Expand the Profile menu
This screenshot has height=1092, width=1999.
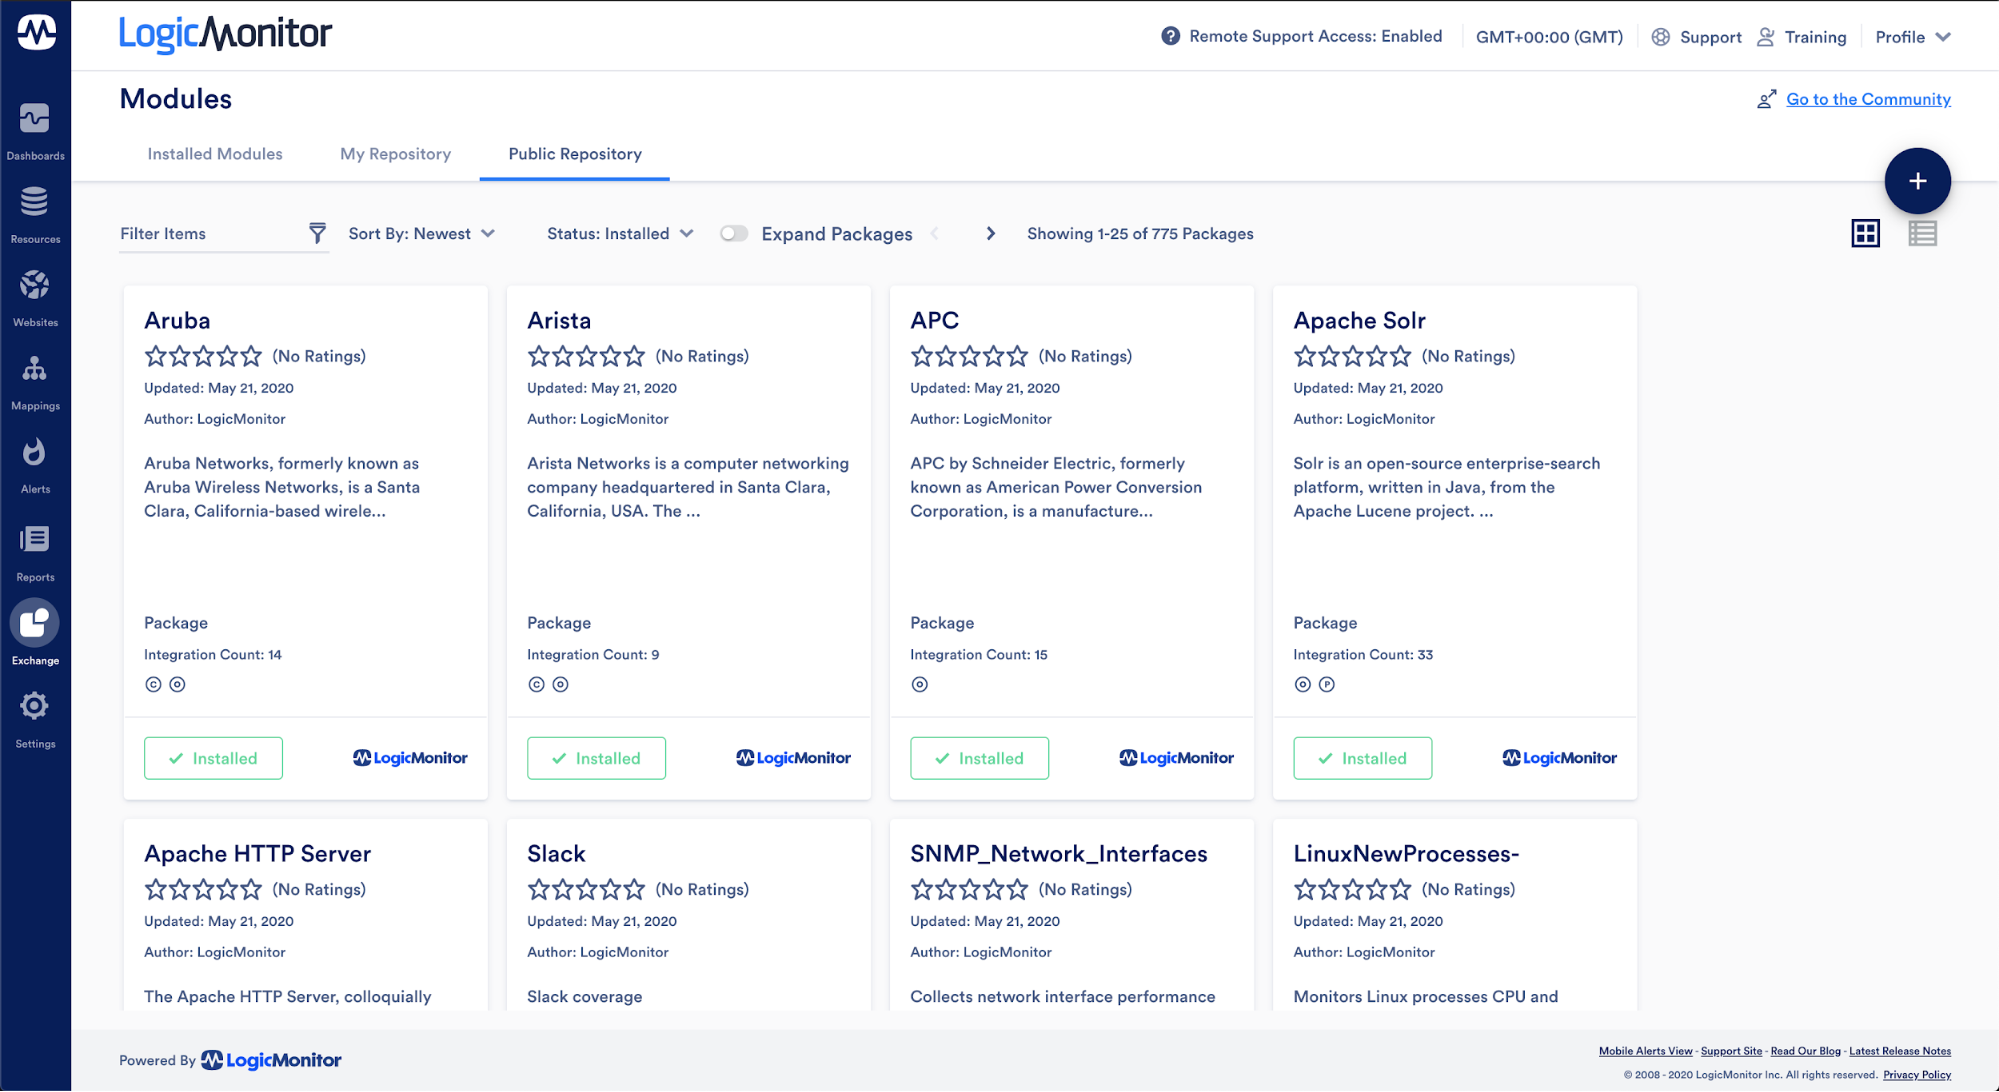(x=1912, y=37)
